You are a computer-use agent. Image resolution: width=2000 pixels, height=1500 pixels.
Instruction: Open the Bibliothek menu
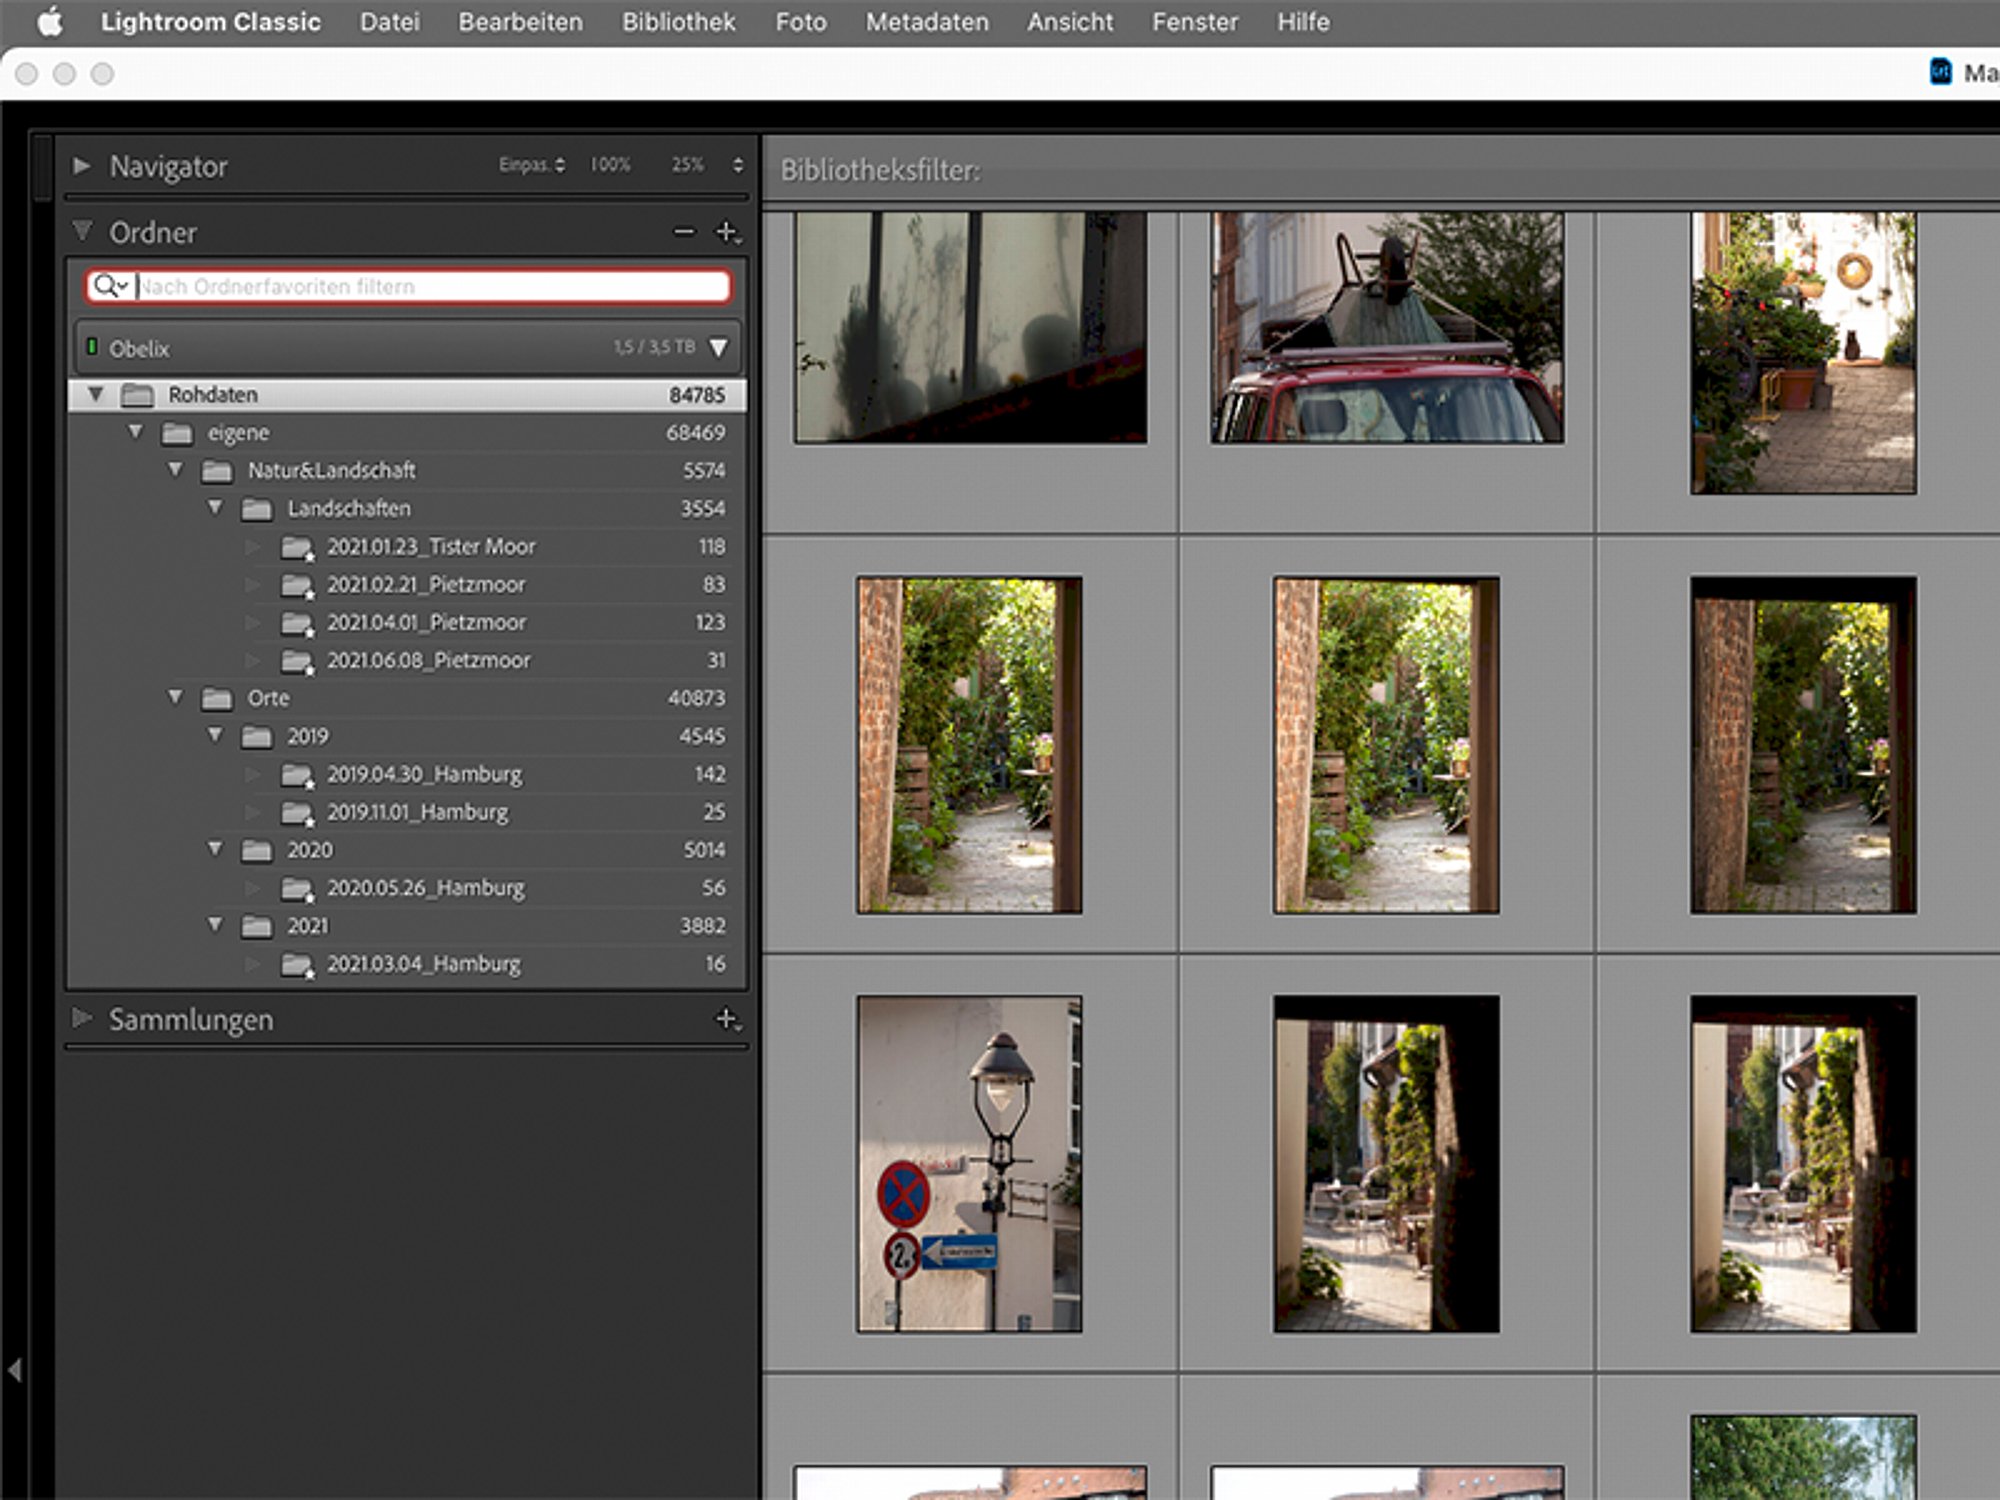point(679,22)
